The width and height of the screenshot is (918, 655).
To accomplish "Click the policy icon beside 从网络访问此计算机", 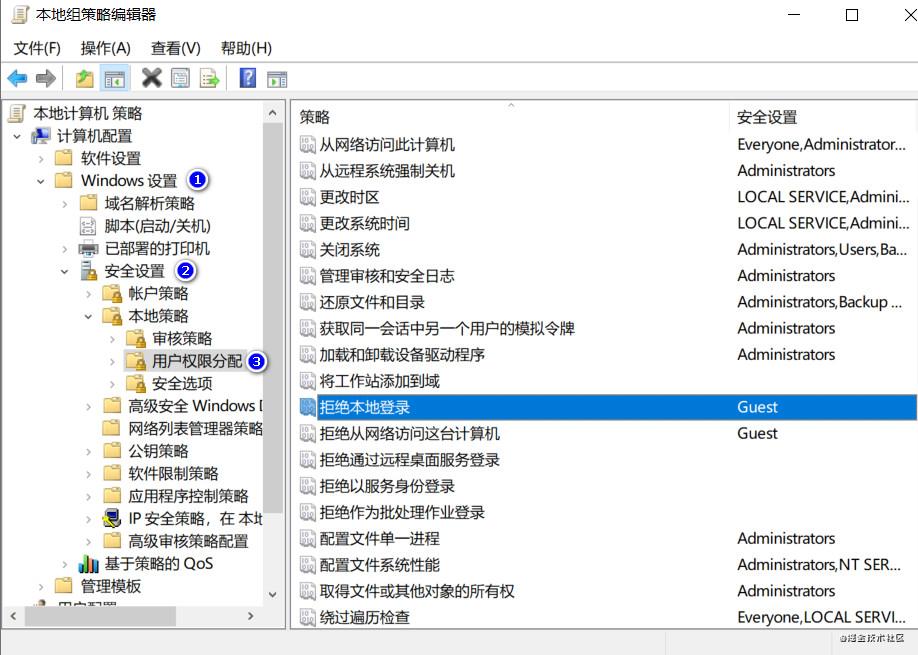I will click(308, 144).
